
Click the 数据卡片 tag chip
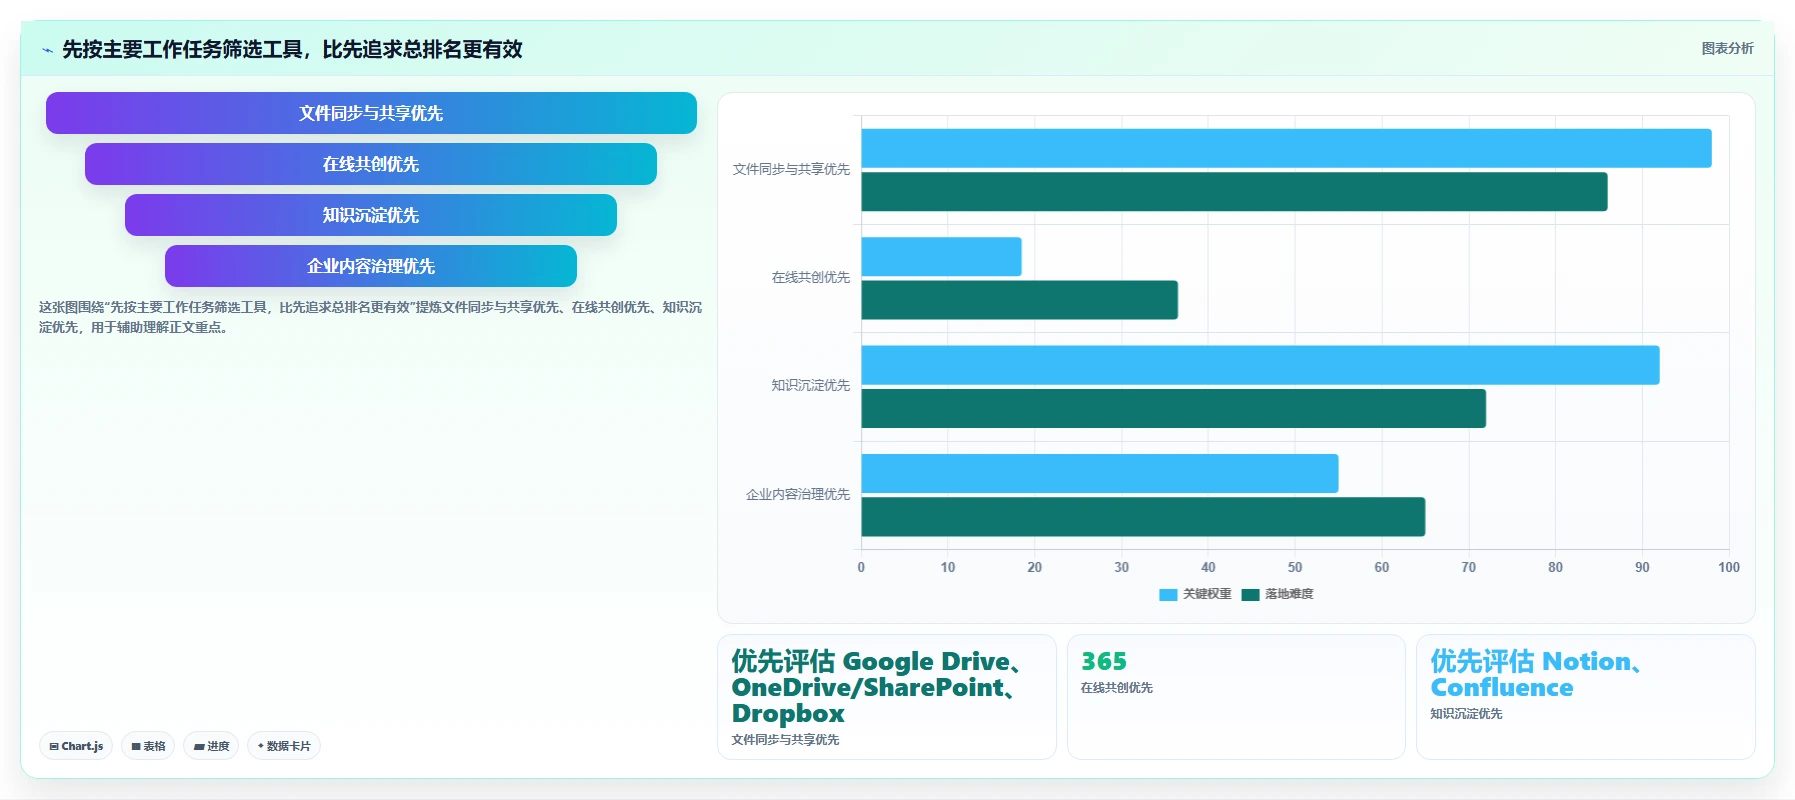(284, 746)
